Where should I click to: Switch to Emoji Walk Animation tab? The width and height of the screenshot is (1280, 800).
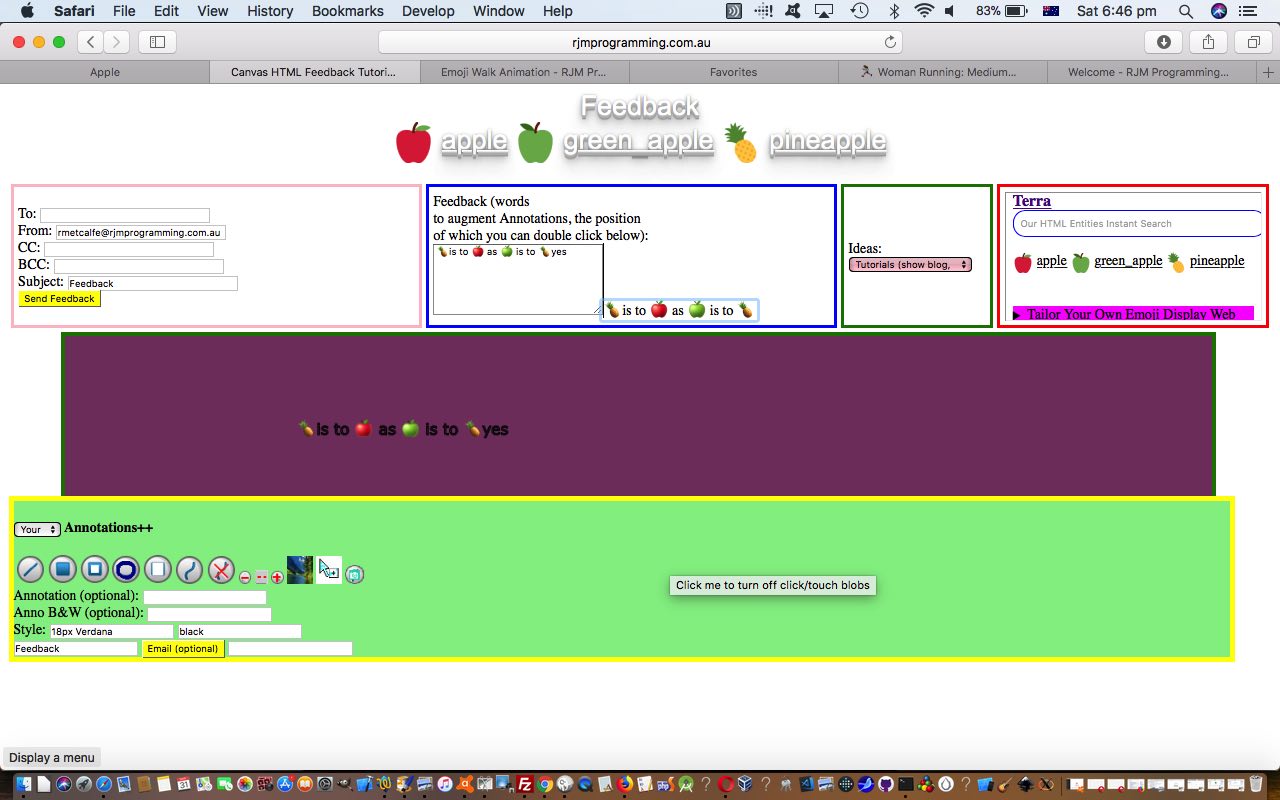point(525,72)
